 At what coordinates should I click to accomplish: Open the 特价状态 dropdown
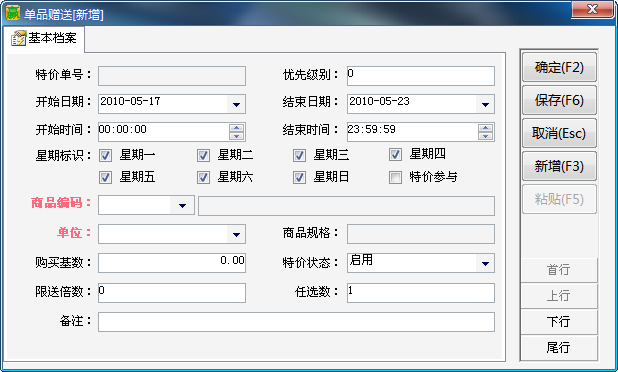pos(485,263)
